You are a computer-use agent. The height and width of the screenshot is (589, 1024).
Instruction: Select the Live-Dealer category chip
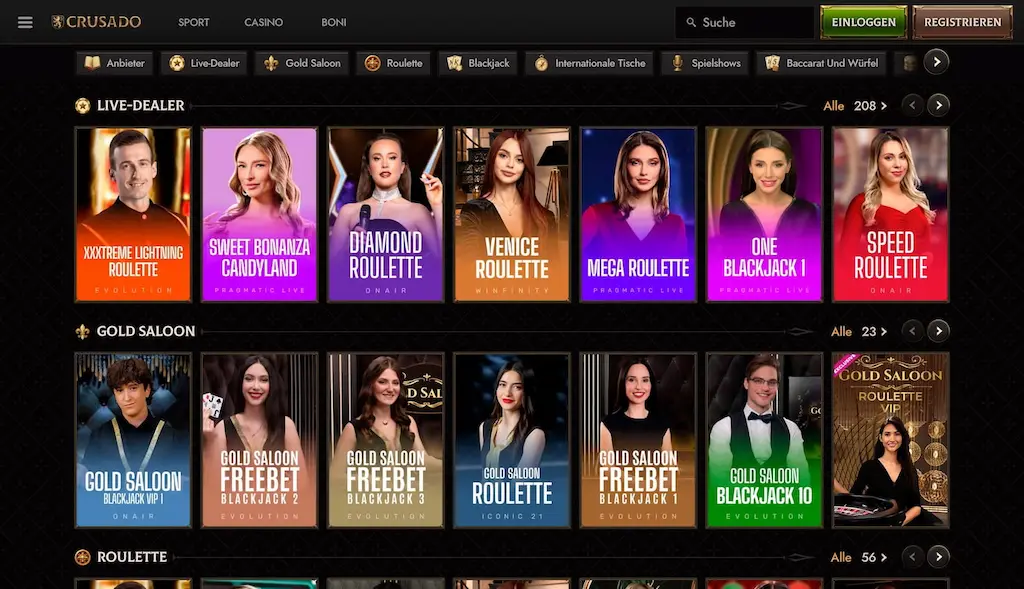coord(204,63)
